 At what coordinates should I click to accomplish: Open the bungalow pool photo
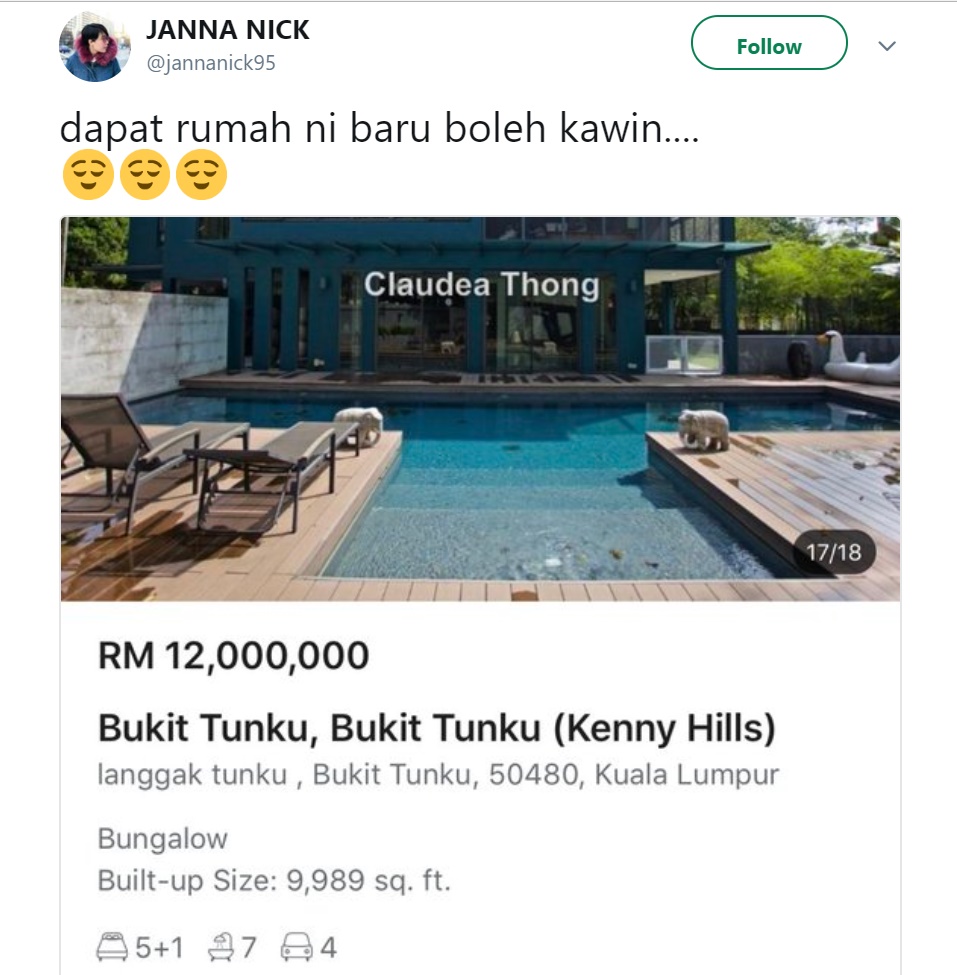[480, 409]
